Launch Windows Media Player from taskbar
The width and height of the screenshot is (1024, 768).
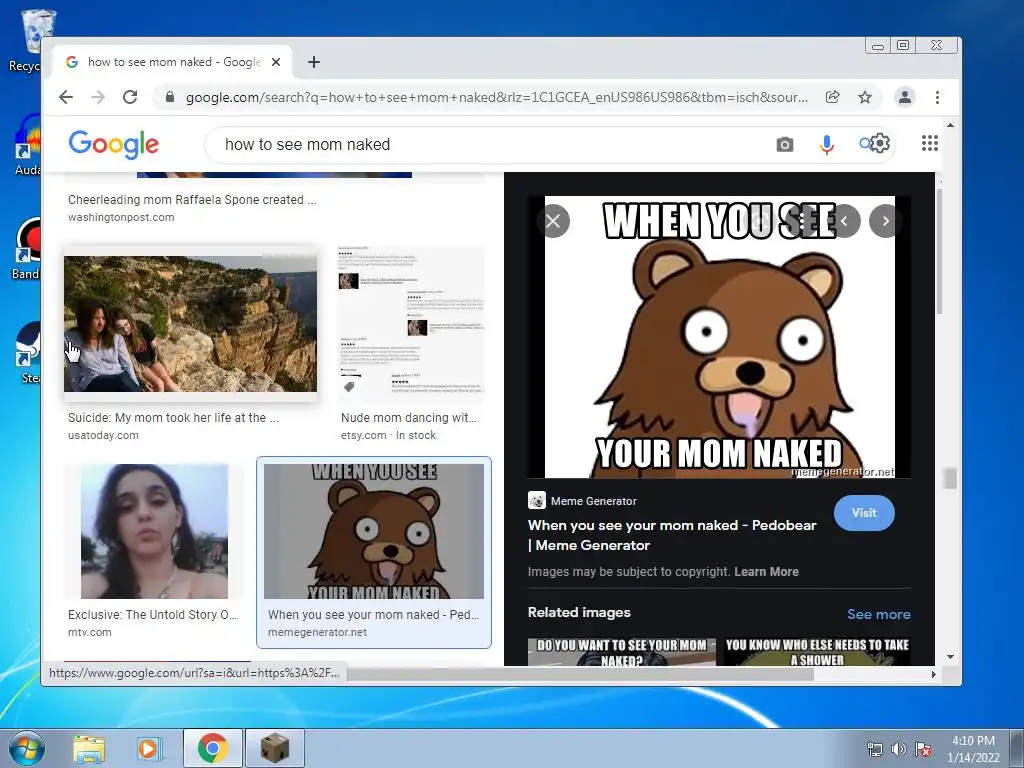click(150, 748)
